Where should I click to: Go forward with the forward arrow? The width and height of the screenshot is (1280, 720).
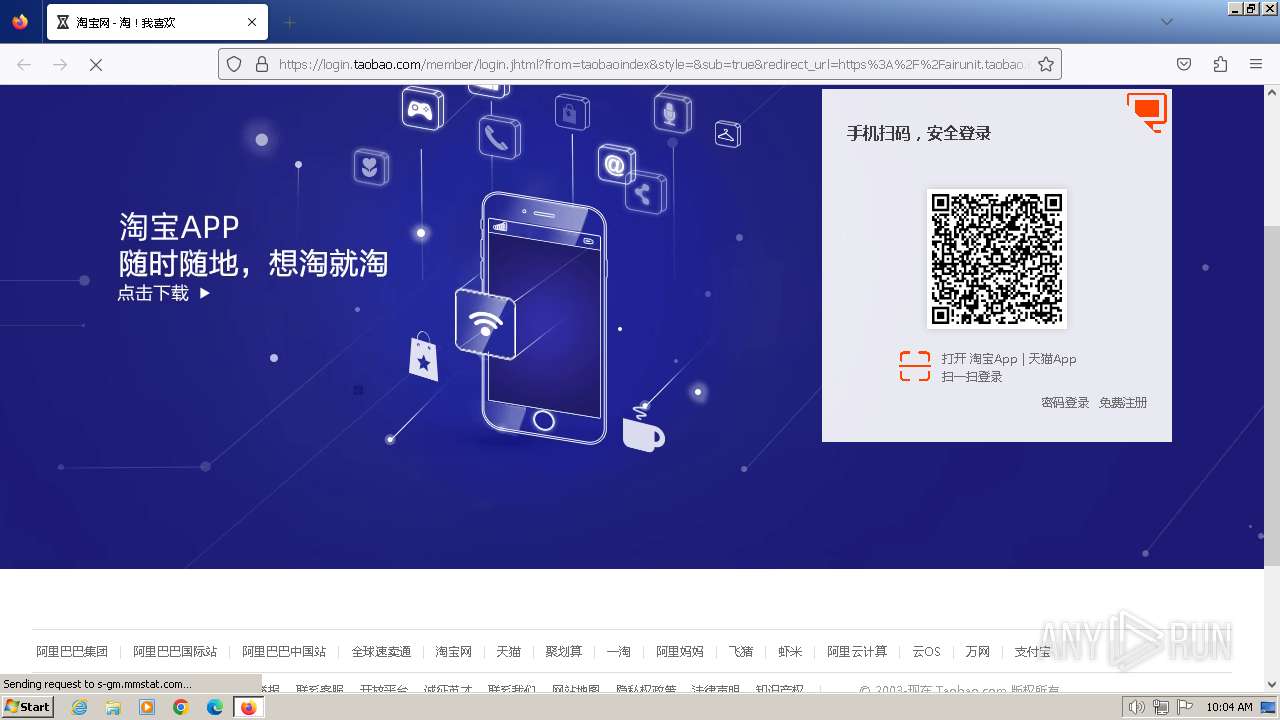click(x=60, y=64)
